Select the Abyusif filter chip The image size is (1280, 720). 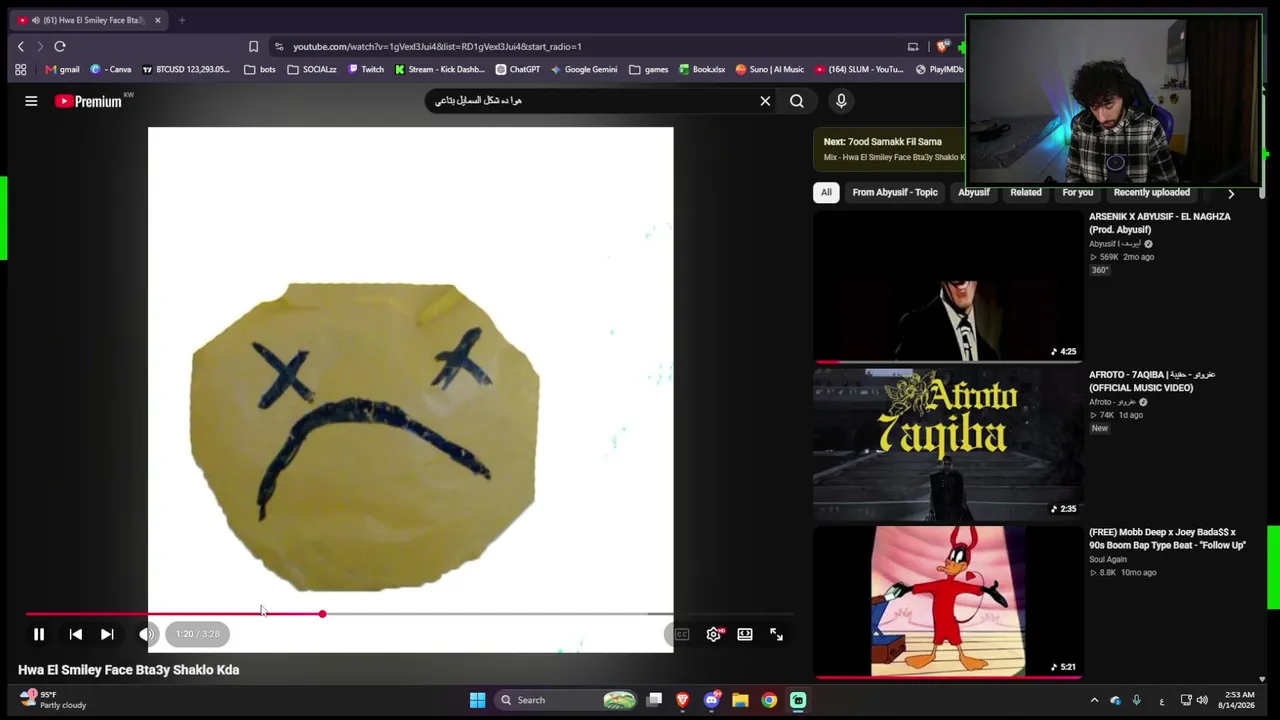tap(974, 192)
